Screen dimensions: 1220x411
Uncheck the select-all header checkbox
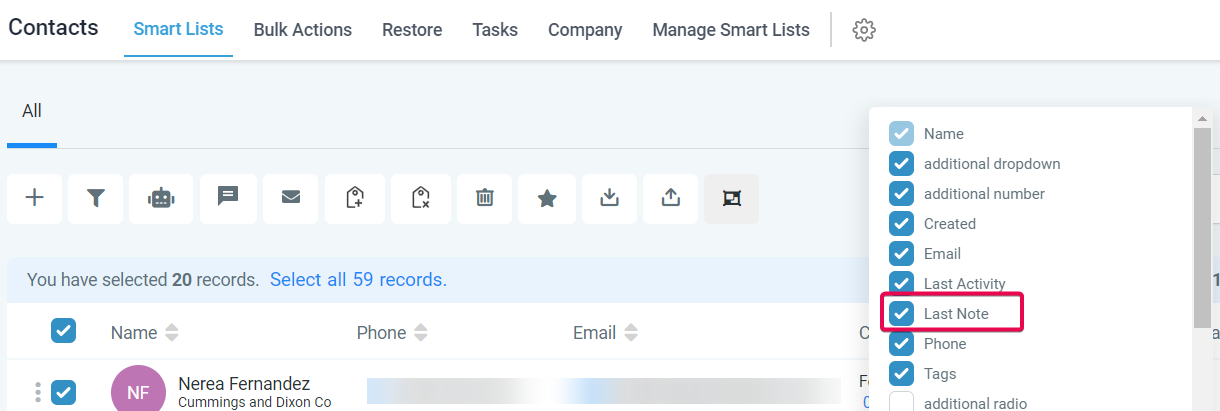63,331
